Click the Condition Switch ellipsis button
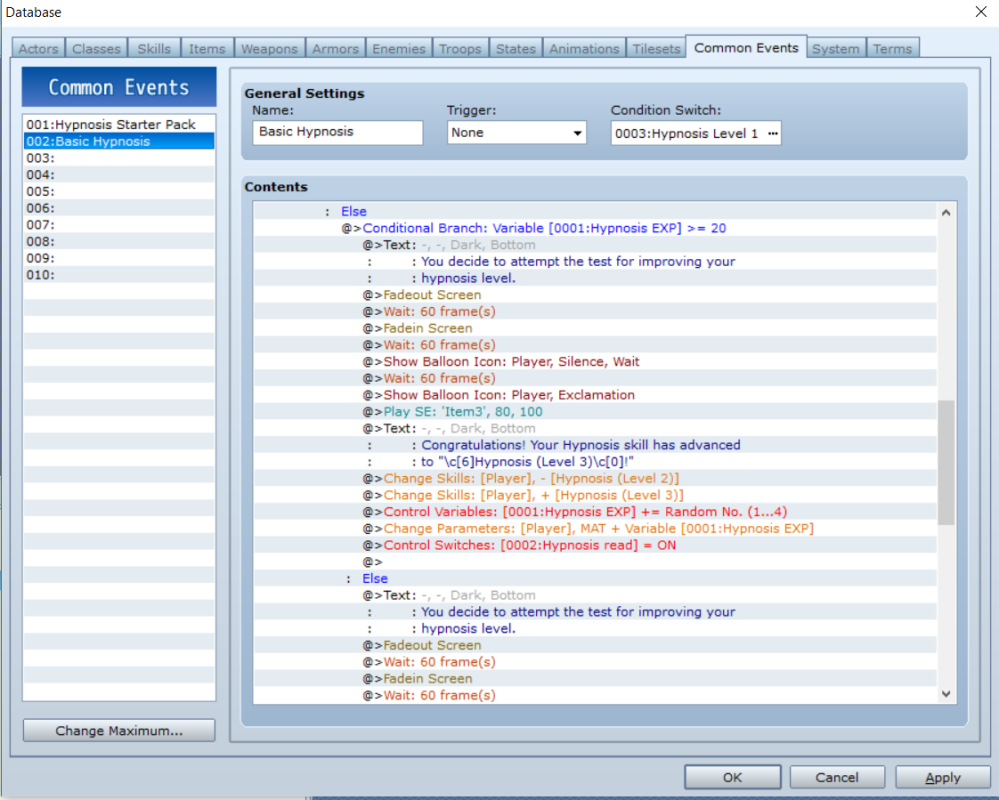The height and width of the screenshot is (800, 999). [773, 133]
